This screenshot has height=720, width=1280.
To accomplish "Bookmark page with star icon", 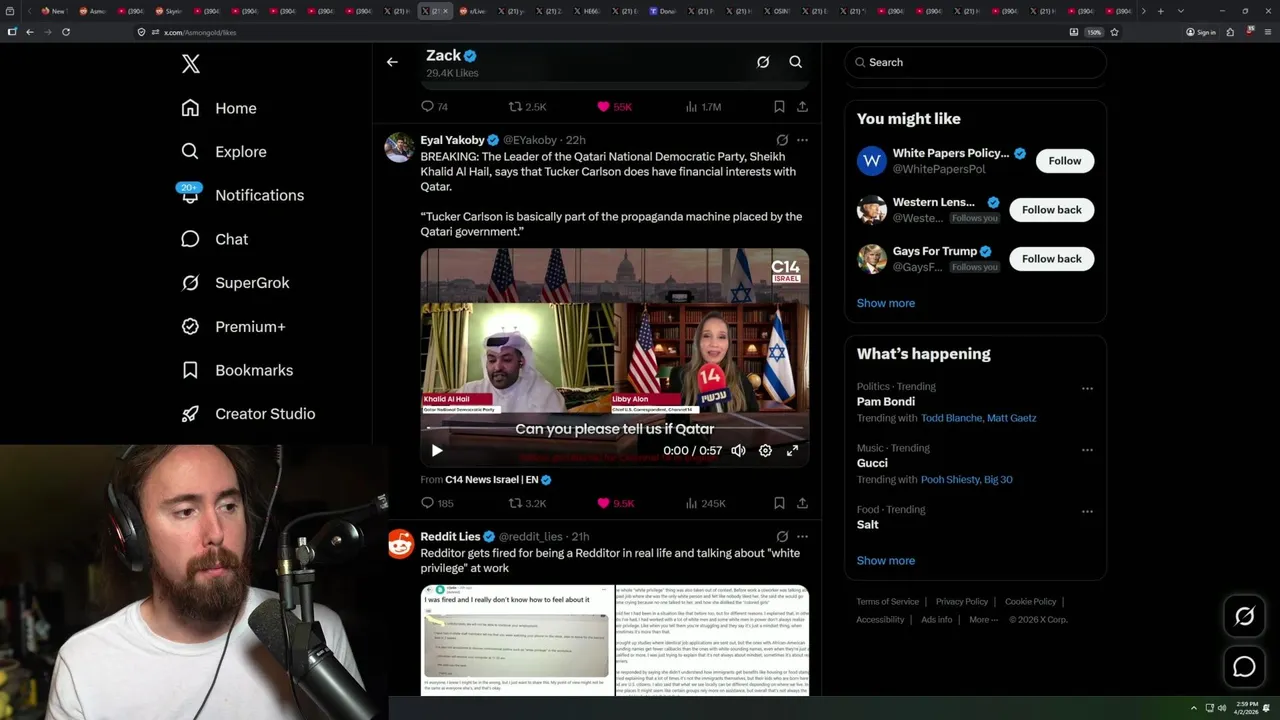I will click(1114, 32).
